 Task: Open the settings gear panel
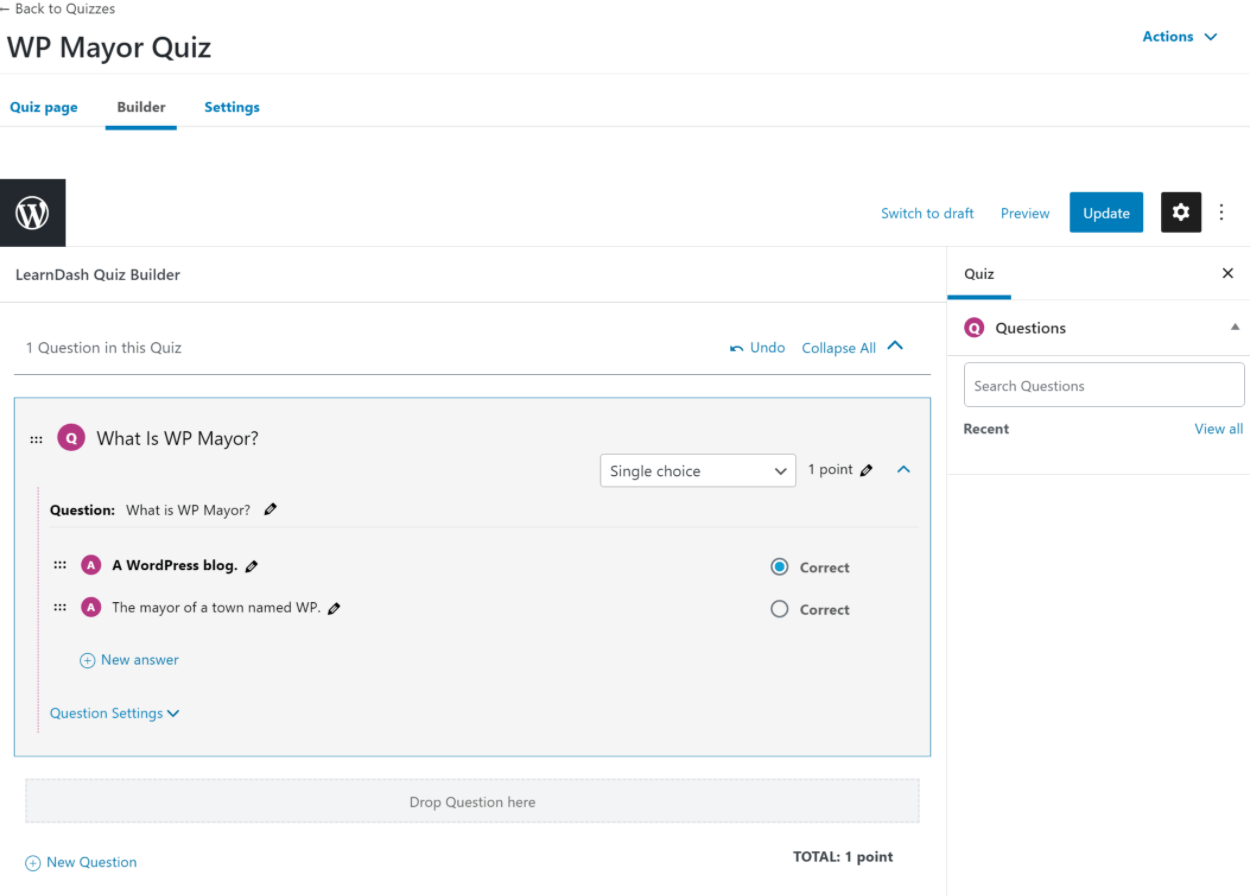1181,212
